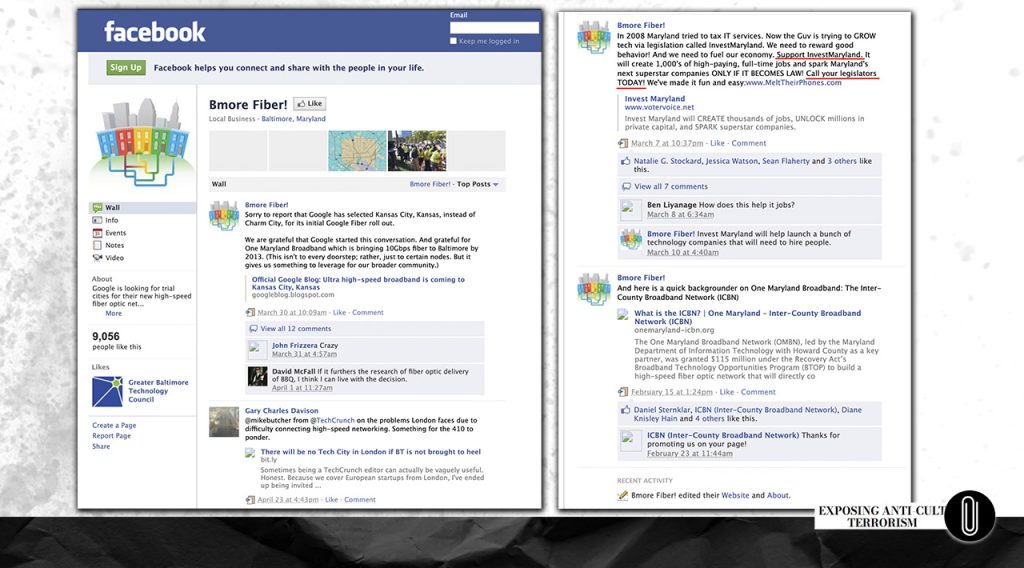Click the thumbs-up icon by Natalie G. Stockard

coord(626,161)
